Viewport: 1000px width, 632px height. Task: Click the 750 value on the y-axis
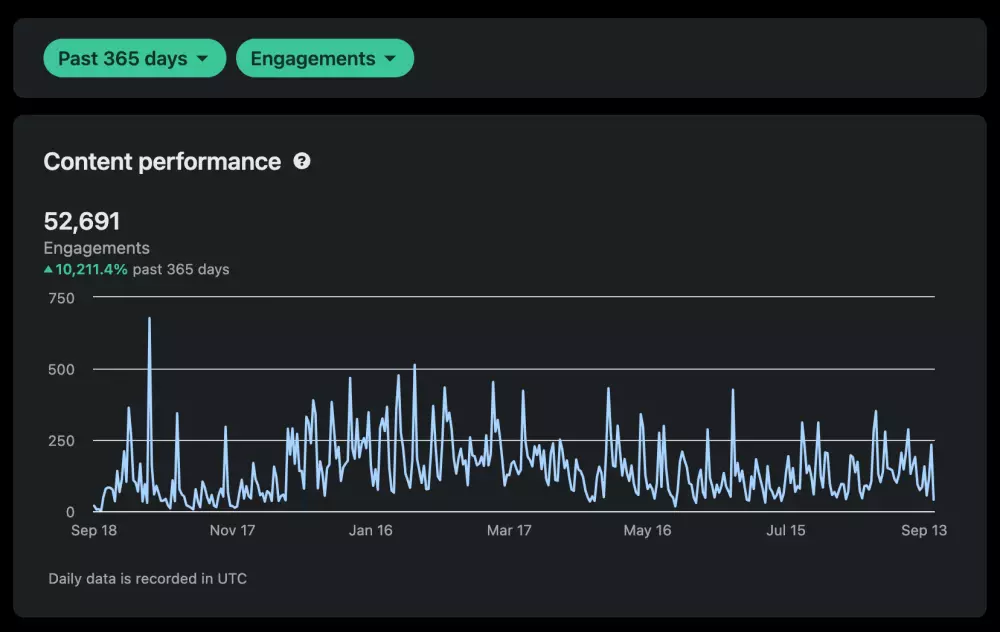[62, 298]
